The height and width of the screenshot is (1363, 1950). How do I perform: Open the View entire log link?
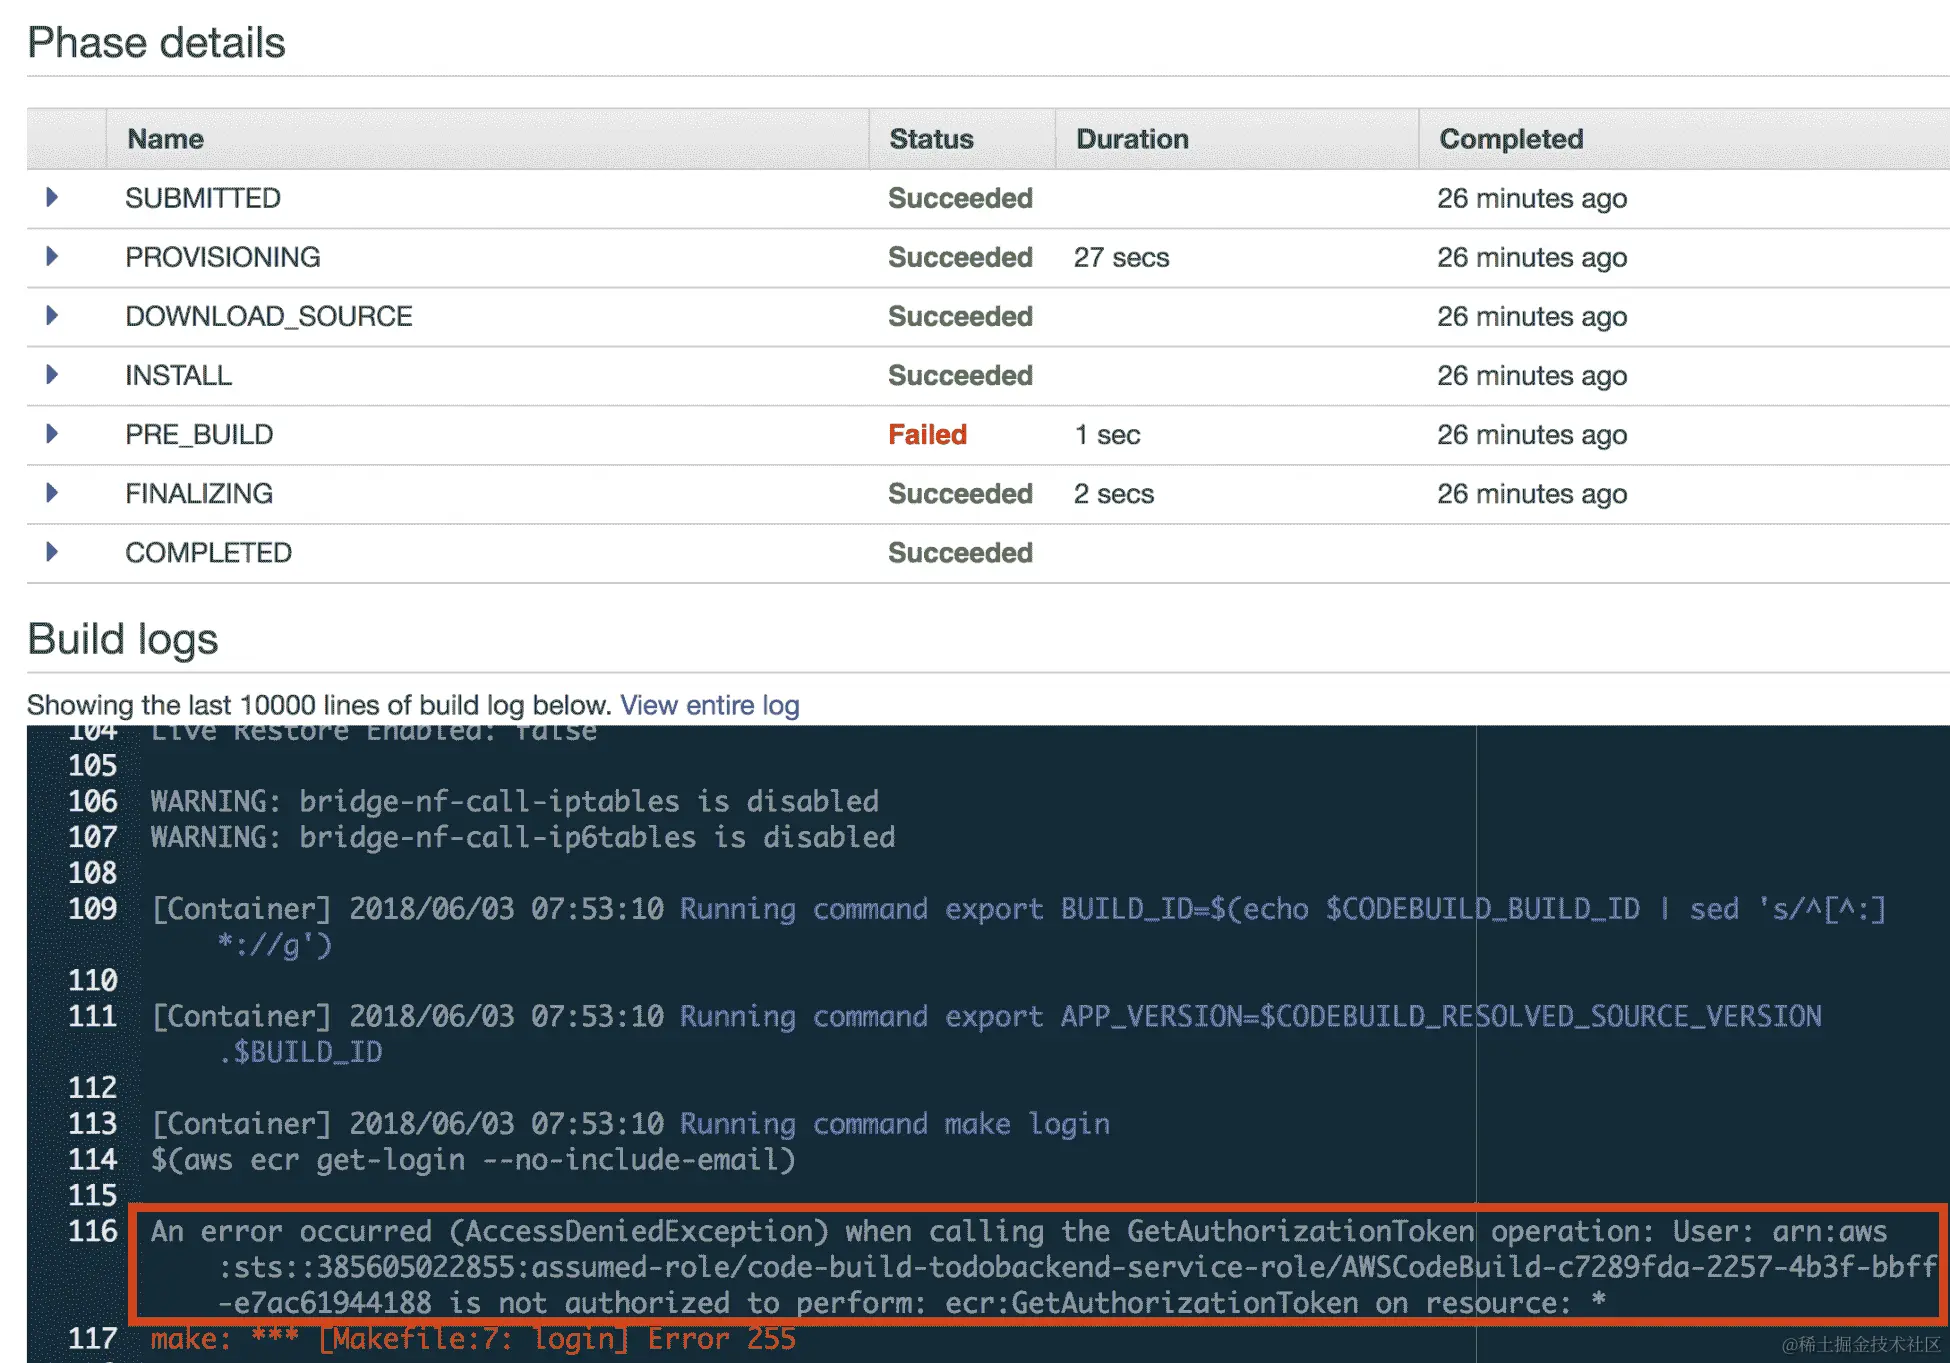click(709, 706)
